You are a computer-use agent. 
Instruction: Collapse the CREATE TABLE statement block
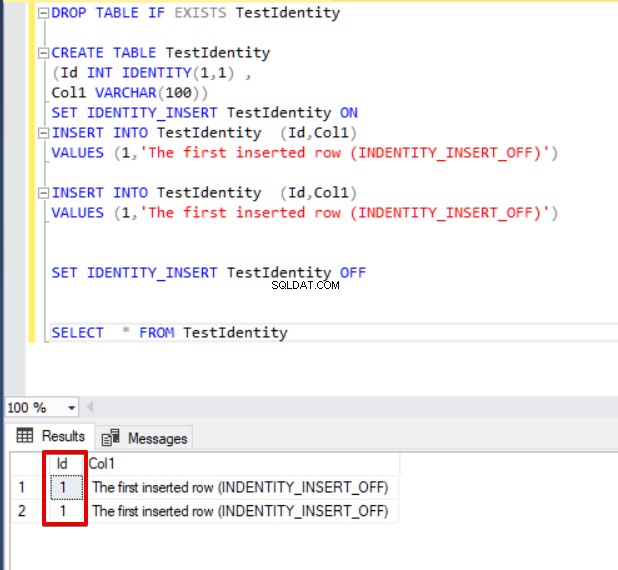43,53
